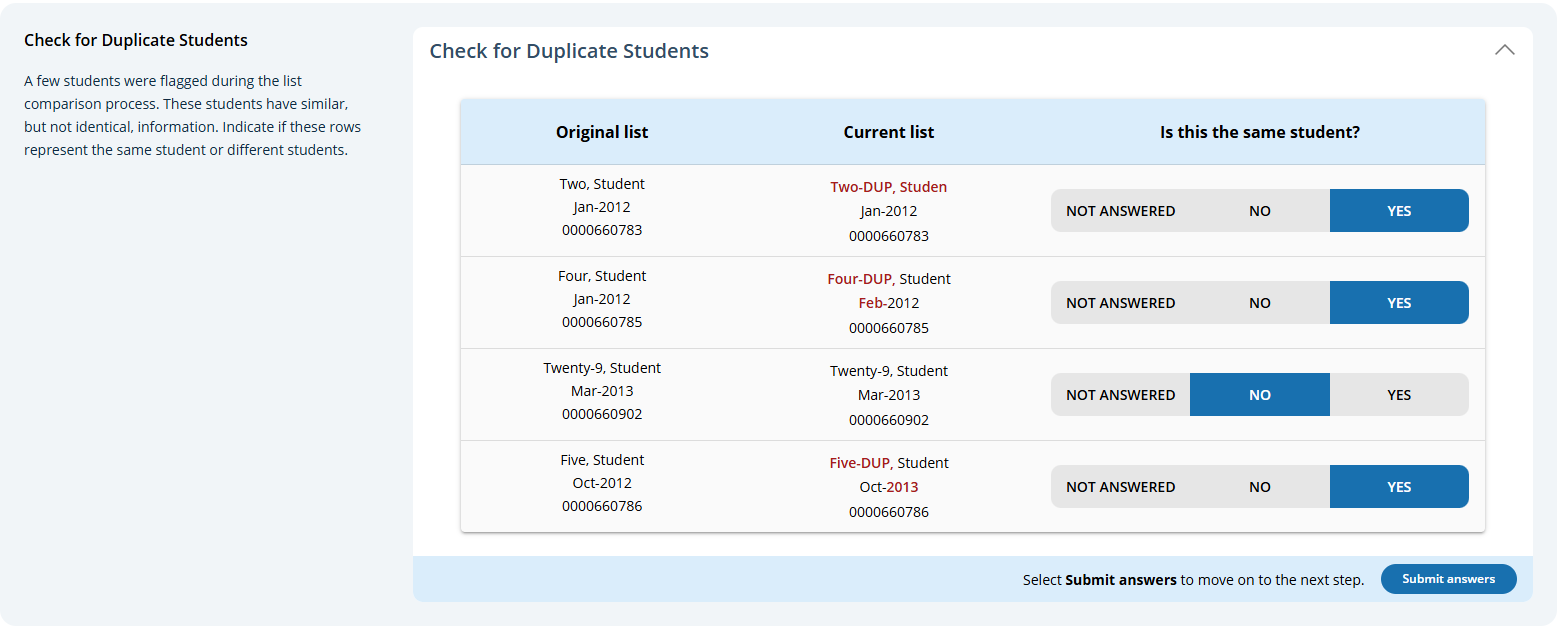Set Twenty-9, Student row to NOT ANSWERED
Viewport: 1559px width, 628px height.
[x=1120, y=395]
